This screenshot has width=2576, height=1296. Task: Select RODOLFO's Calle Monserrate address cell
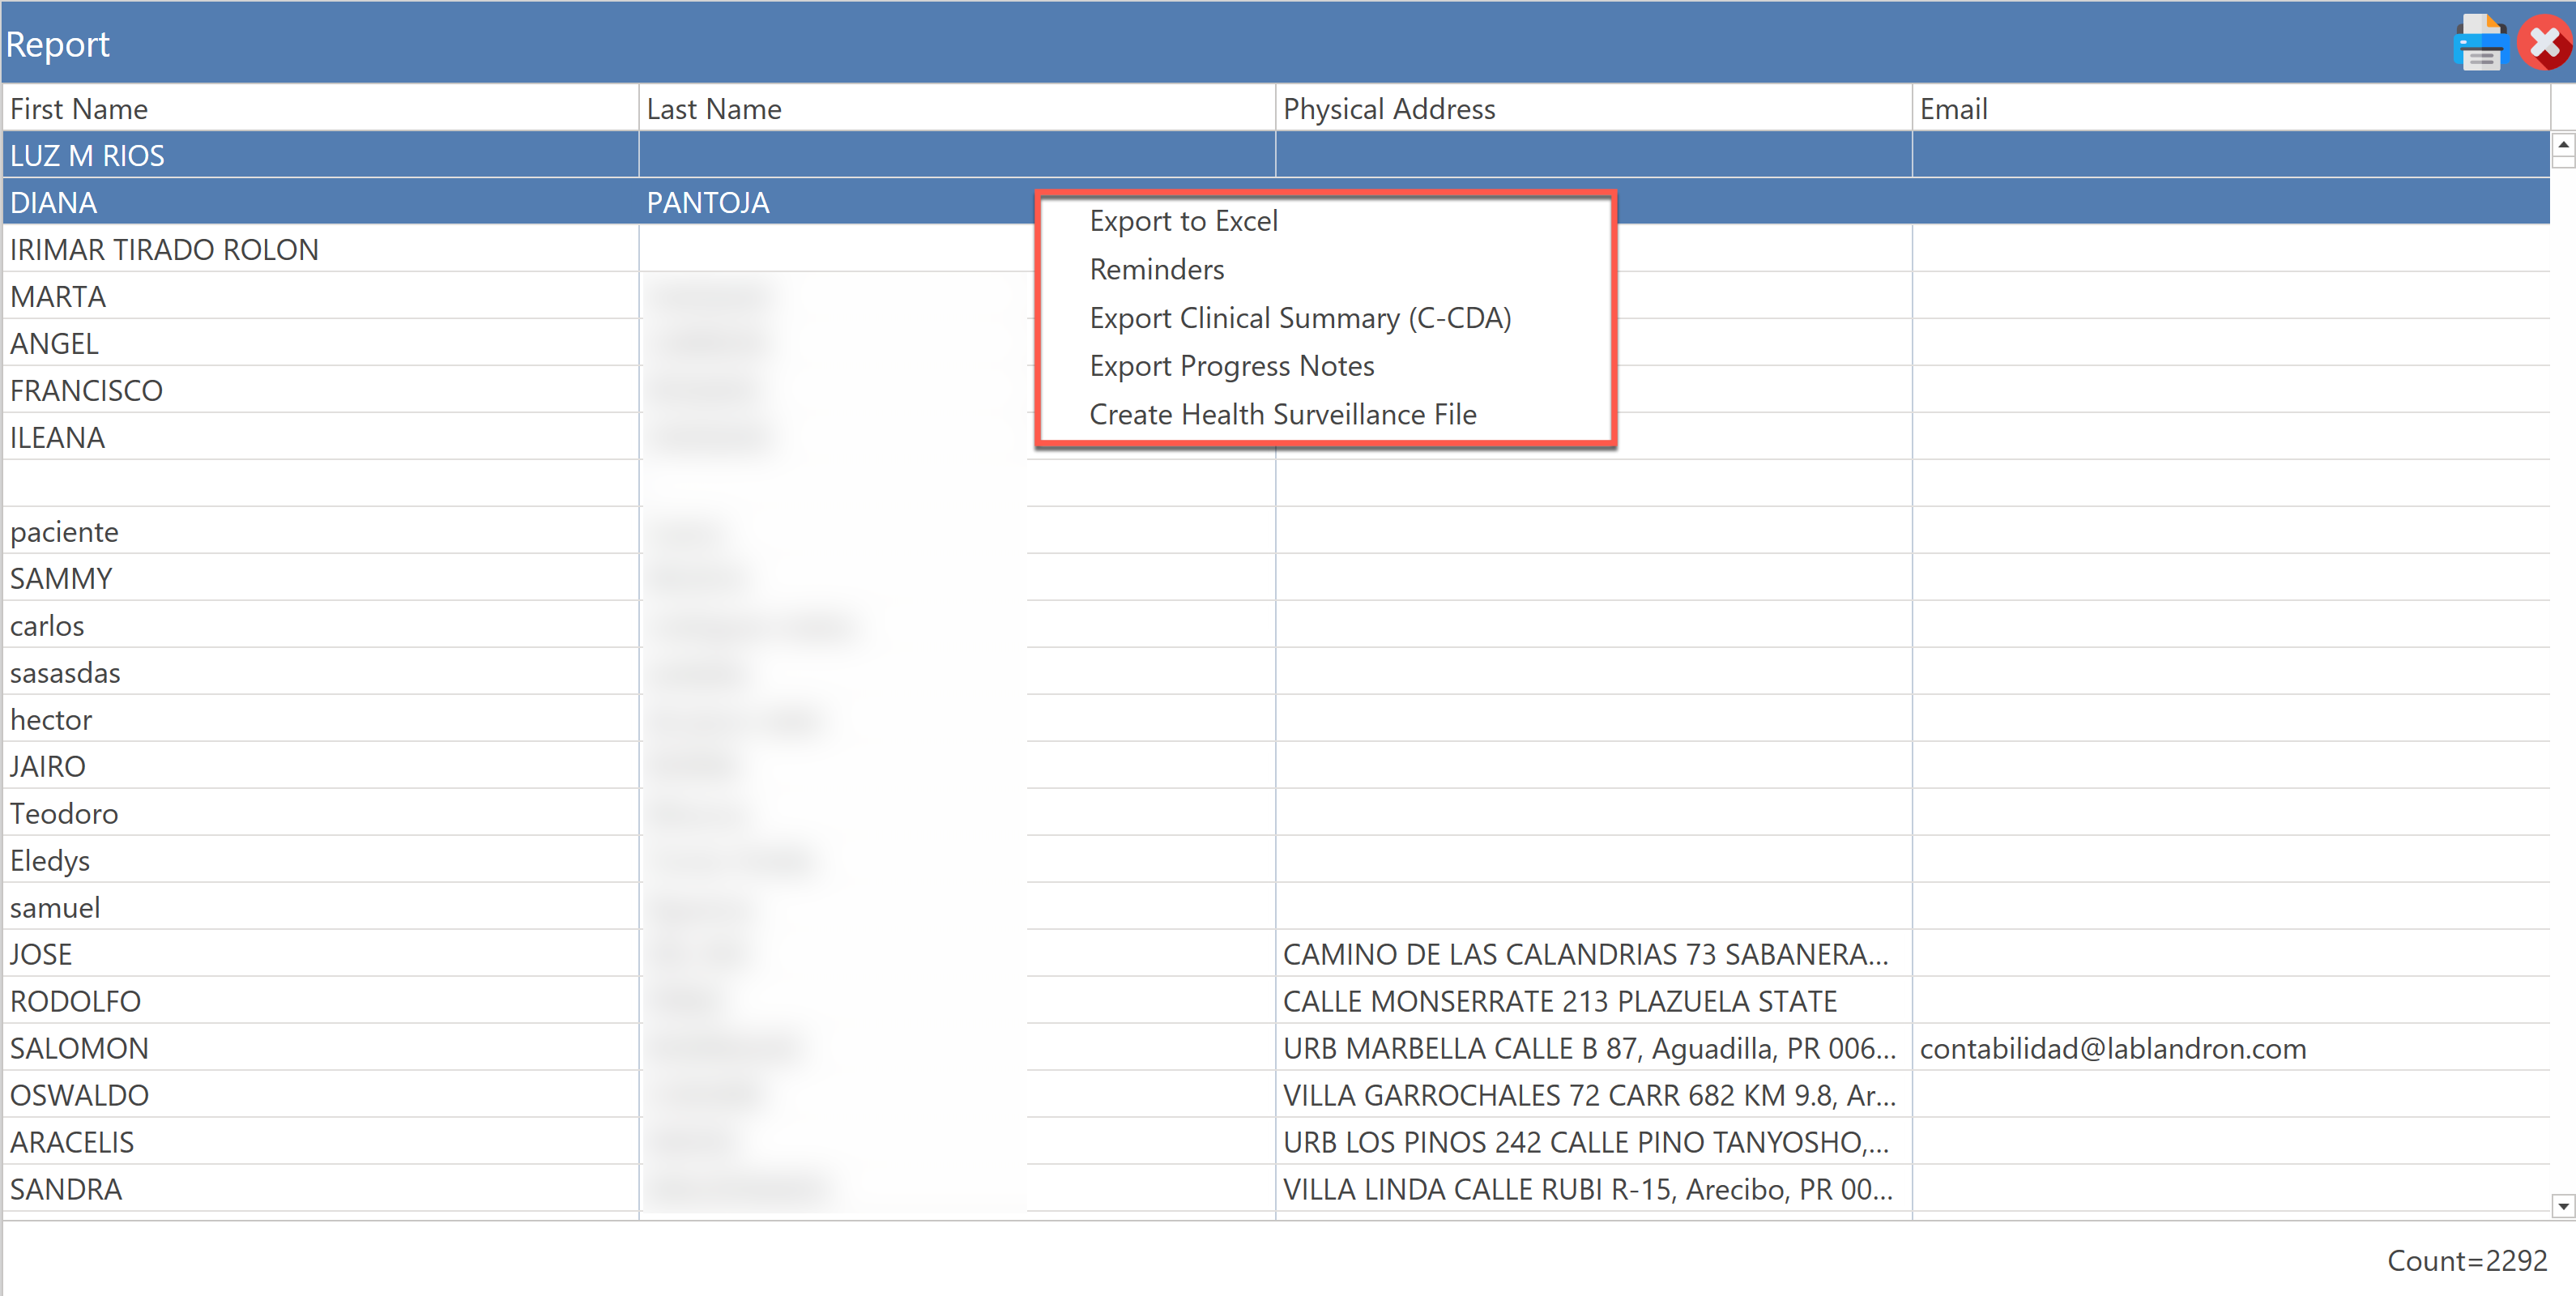[1559, 1001]
